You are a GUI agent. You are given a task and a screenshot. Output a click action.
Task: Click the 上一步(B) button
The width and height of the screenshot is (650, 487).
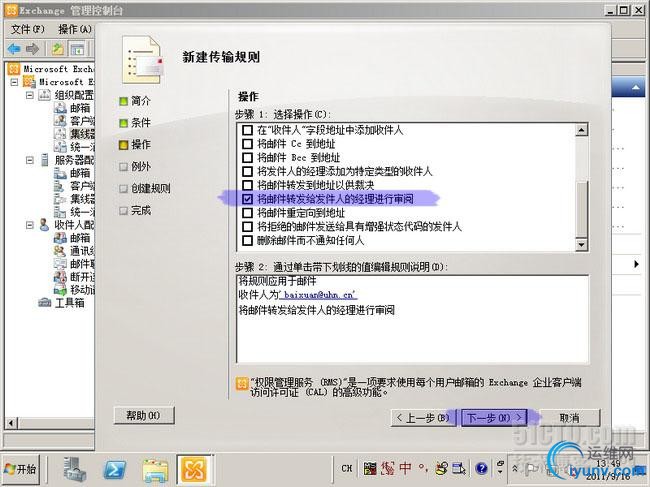(423, 418)
